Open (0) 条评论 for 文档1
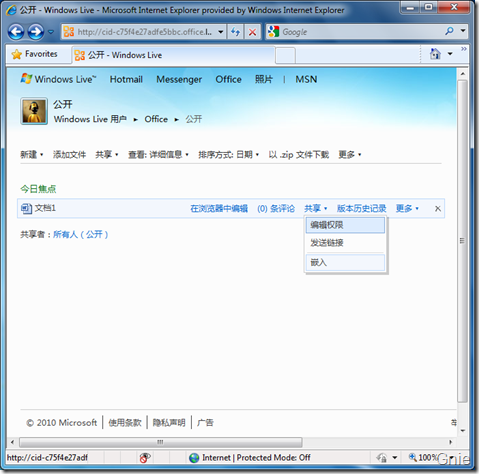 tap(276, 209)
